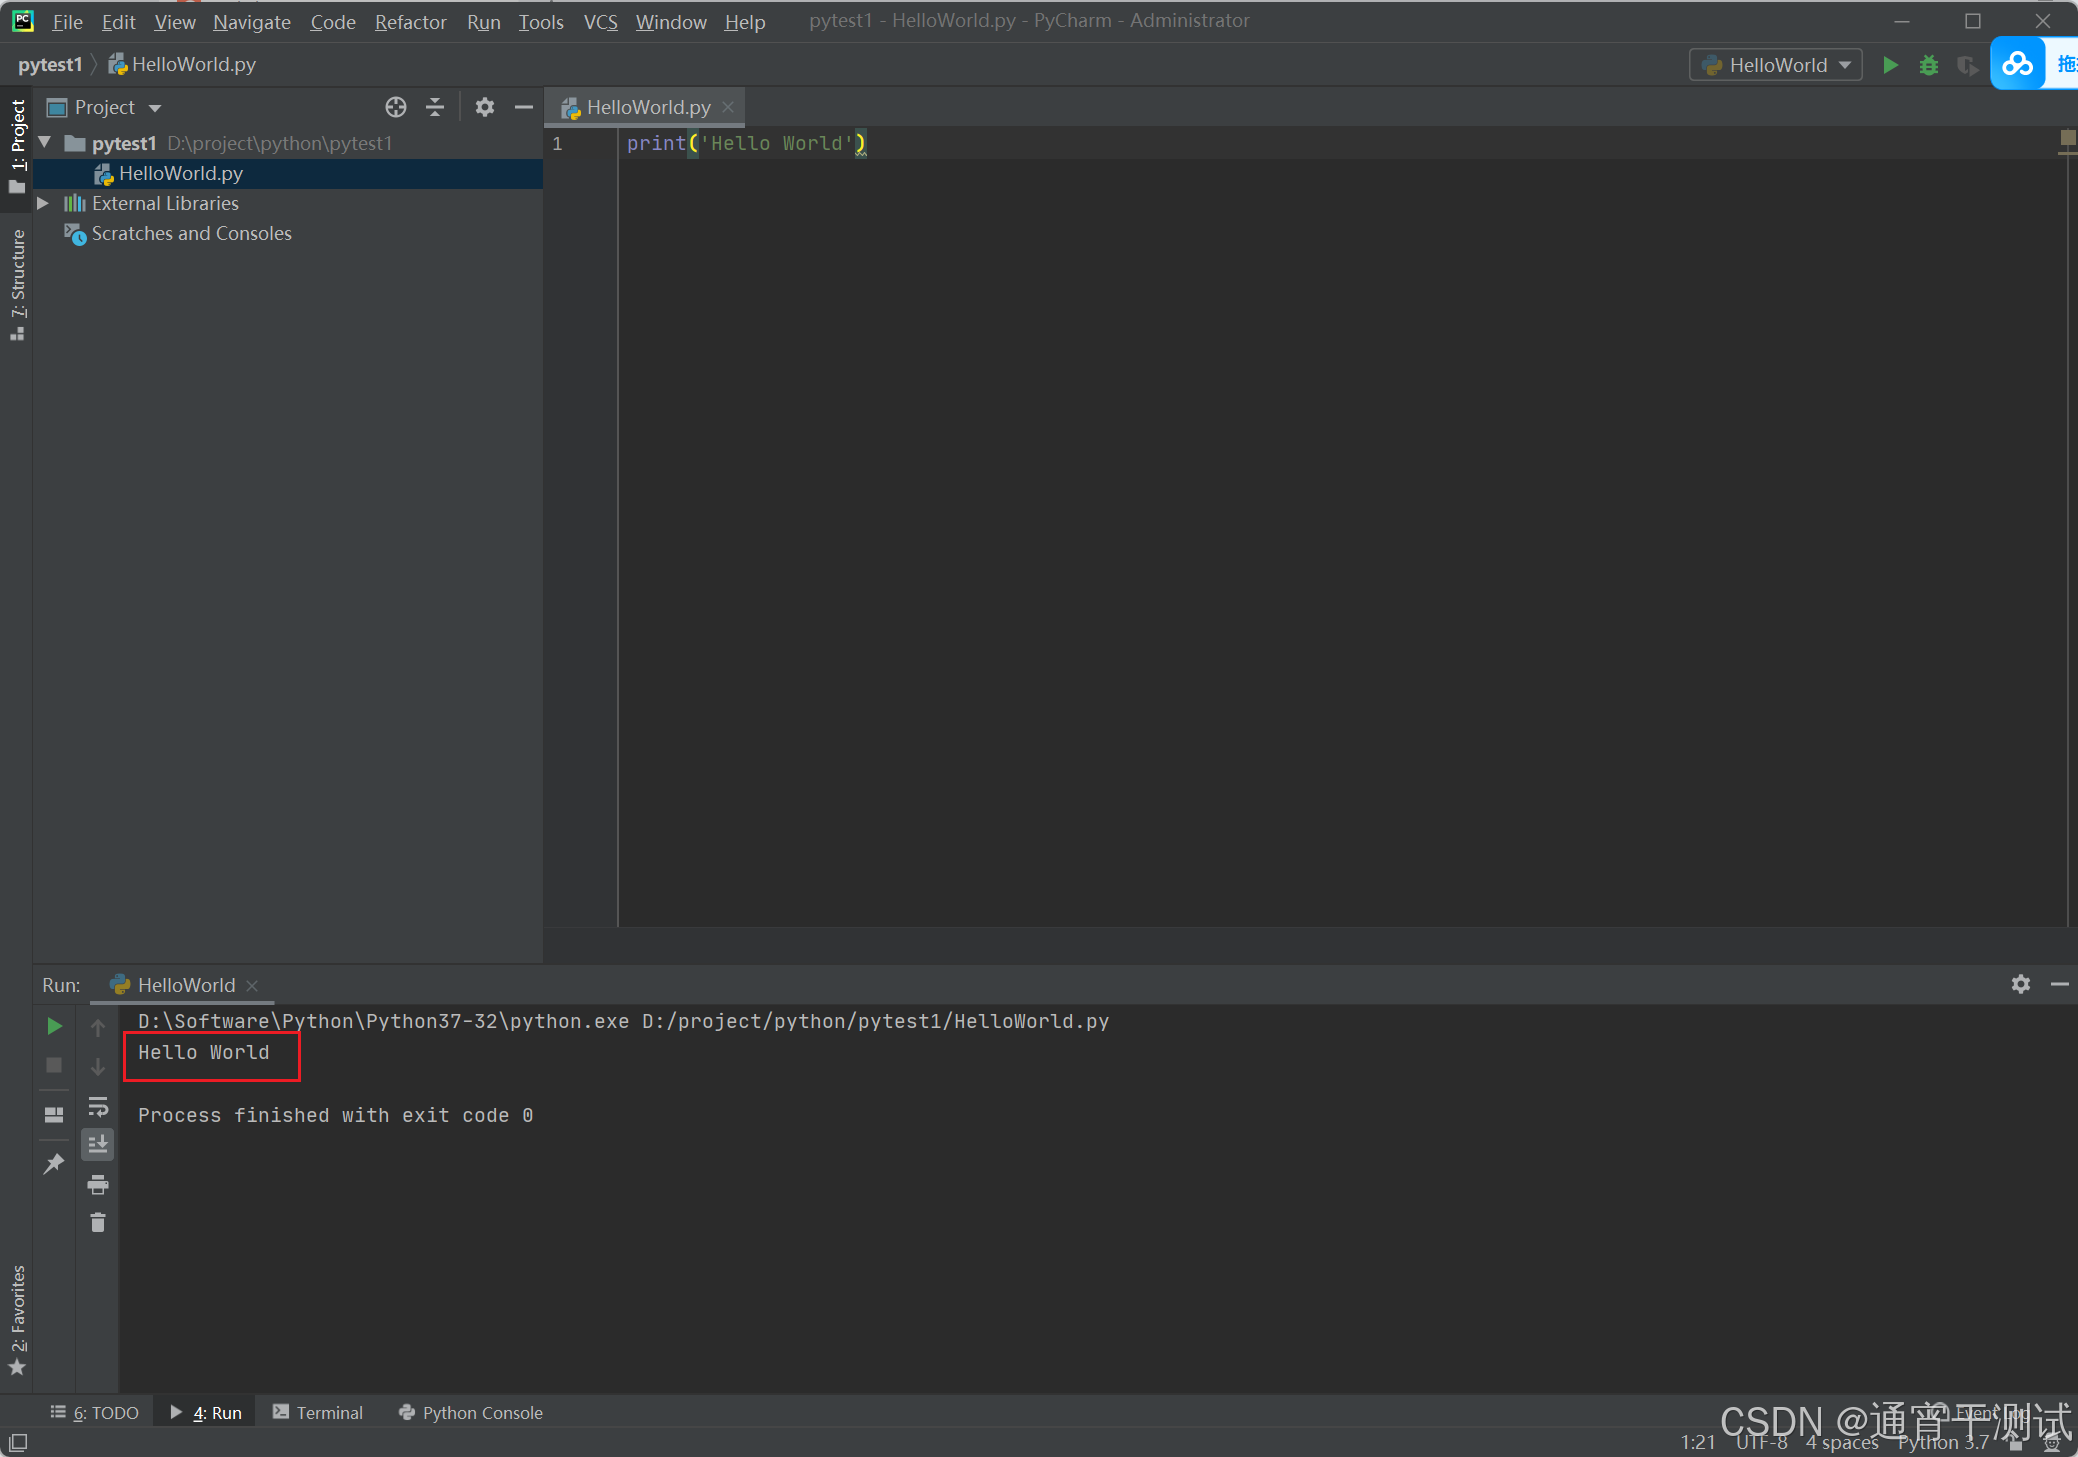This screenshot has width=2078, height=1457.
Task: Click the yellow inspection marker in editor
Action: click(2067, 138)
